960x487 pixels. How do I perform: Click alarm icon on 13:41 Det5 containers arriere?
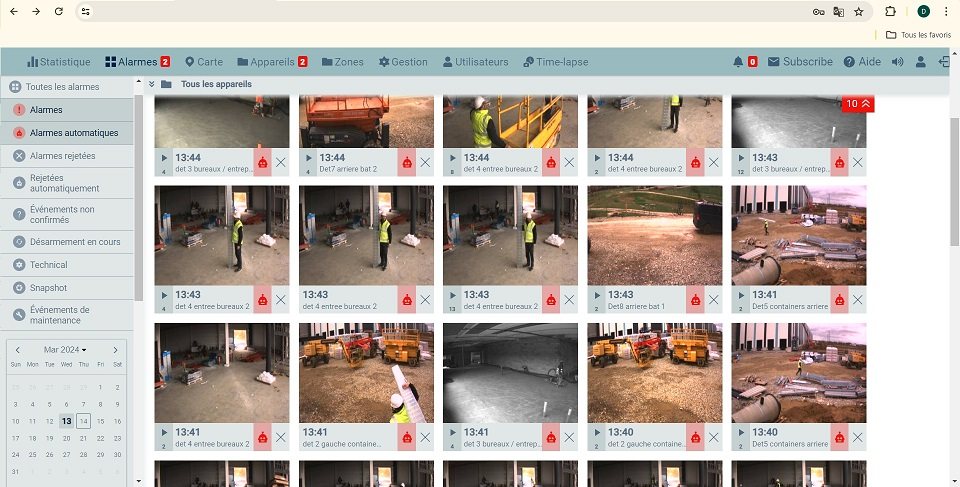tap(839, 300)
